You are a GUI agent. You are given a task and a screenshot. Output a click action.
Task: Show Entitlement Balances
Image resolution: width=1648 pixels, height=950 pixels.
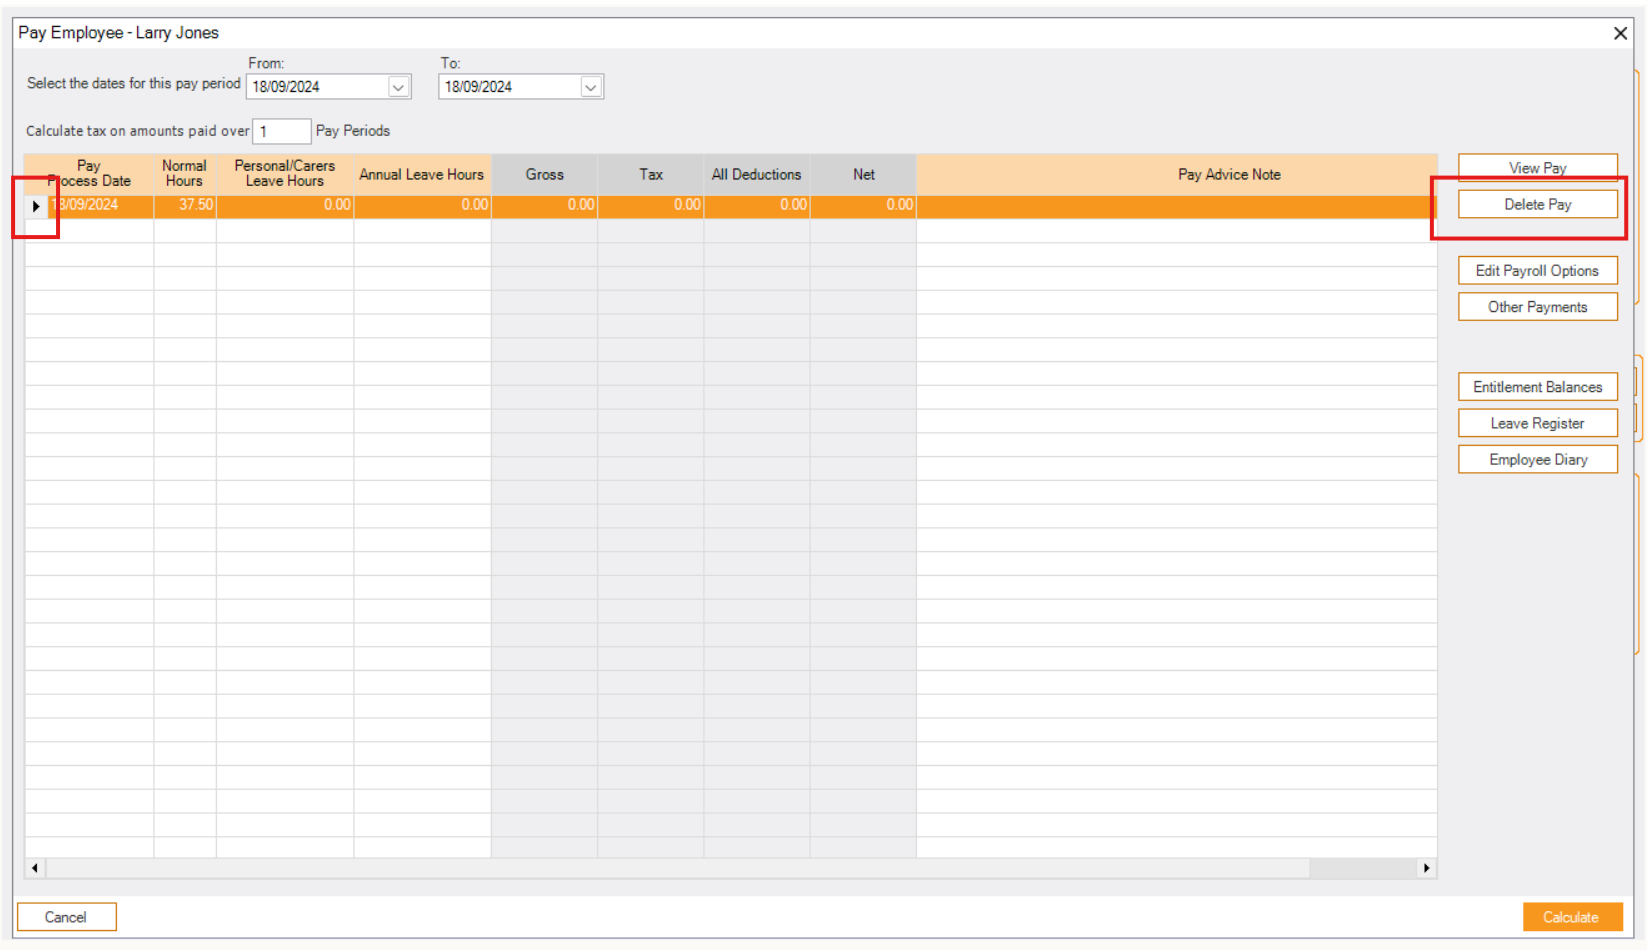click(1537, 387)
